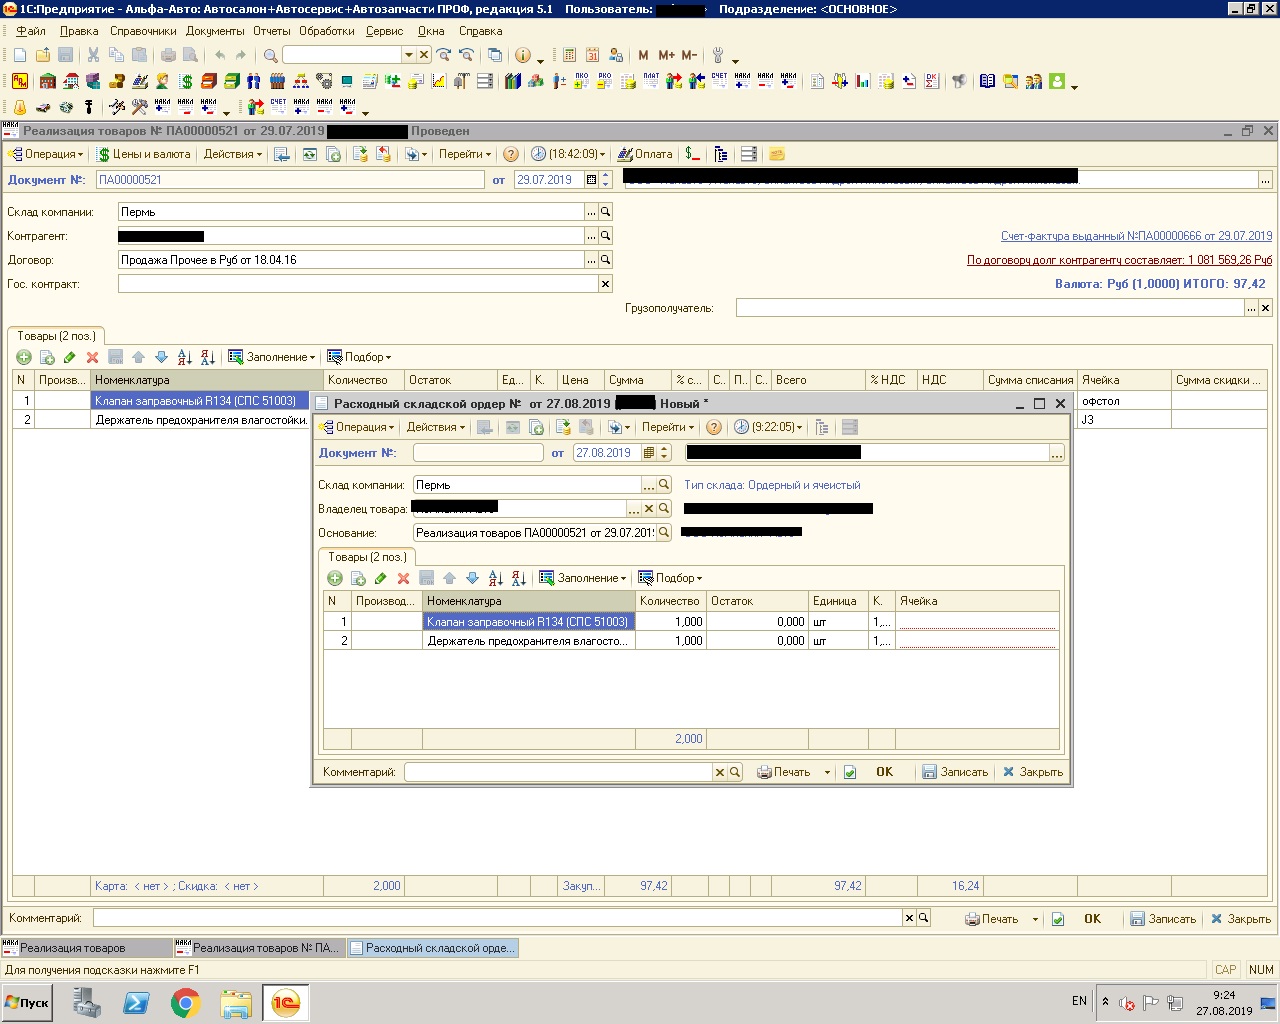1280x1024 pixels.
Task: Open Перейти dropdown in Реализация toolbar
Action: [465, 154]
